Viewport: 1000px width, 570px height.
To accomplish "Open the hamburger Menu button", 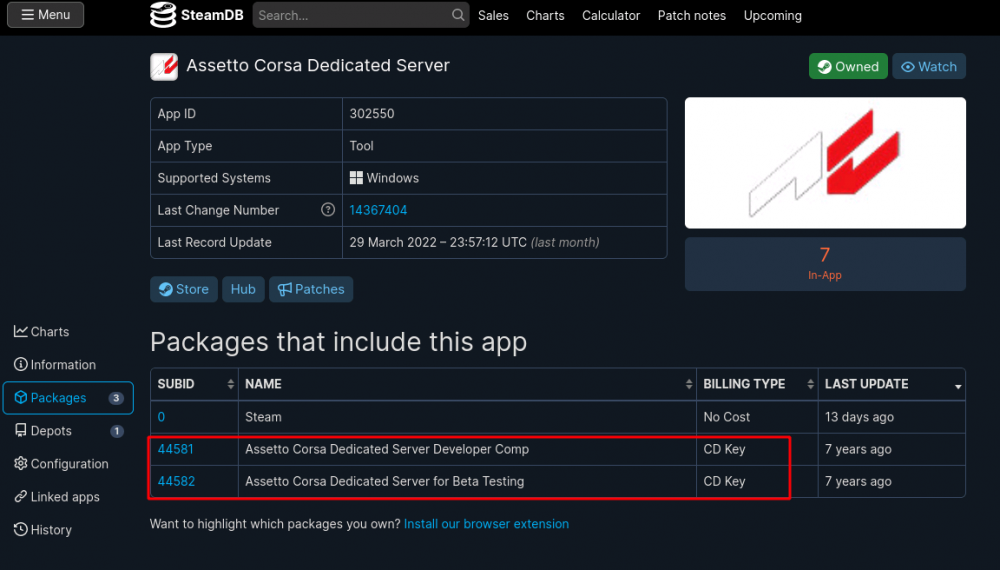I will [x=45, y=15].
